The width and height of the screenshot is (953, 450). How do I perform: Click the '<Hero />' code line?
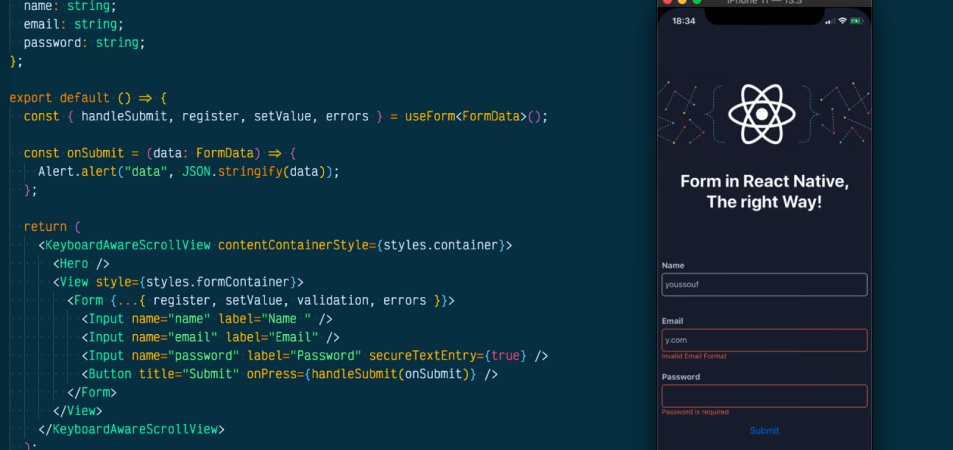pos(81,263)
